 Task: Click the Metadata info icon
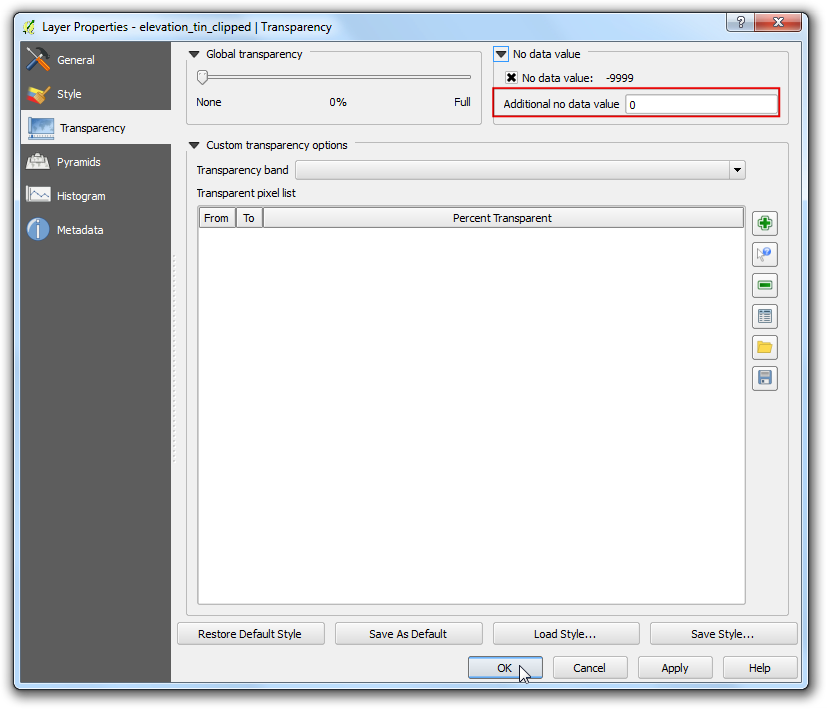click(x=38, y=229)
